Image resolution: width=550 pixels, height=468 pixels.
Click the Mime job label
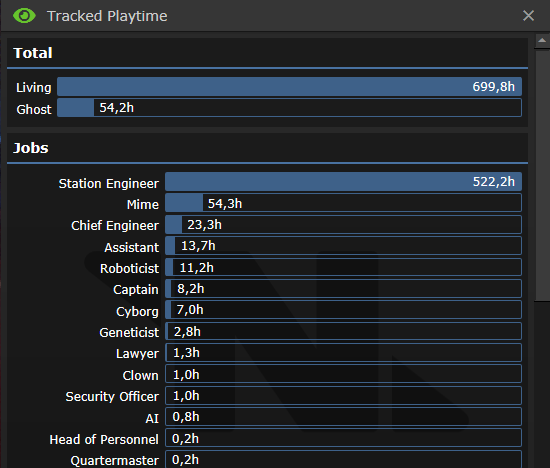click(142, 205)
